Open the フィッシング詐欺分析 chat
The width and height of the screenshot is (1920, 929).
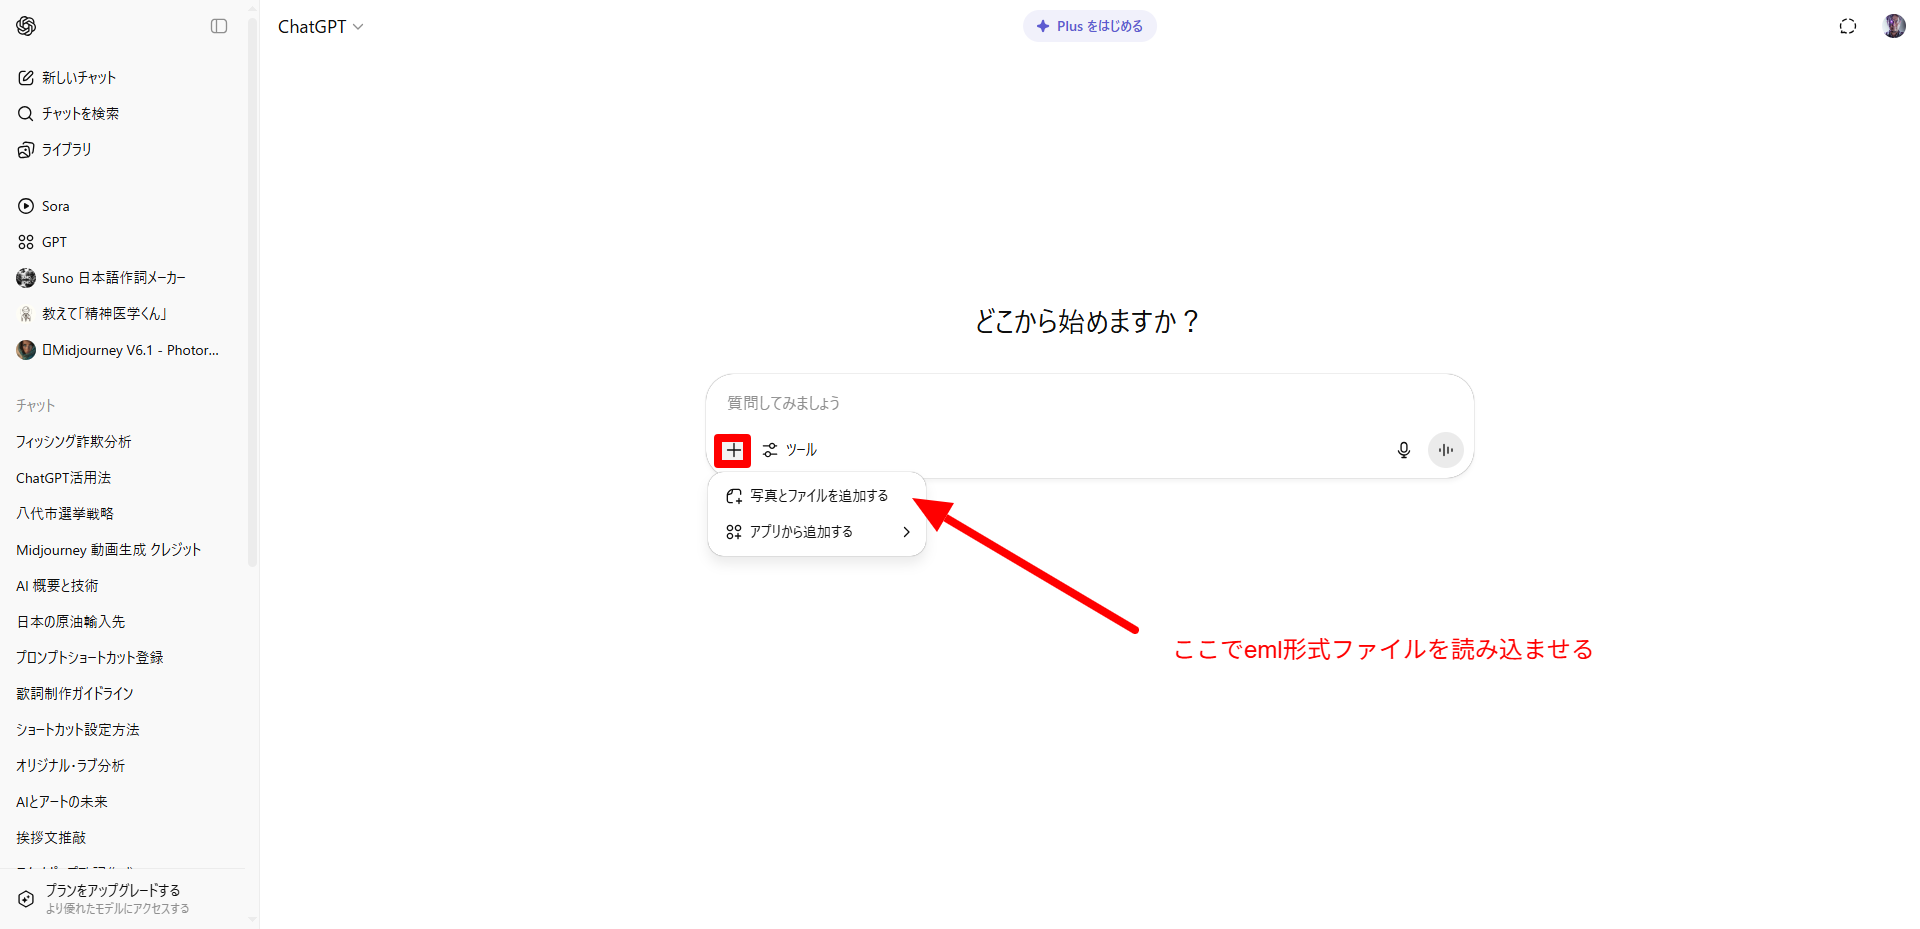tap(74, 442)
